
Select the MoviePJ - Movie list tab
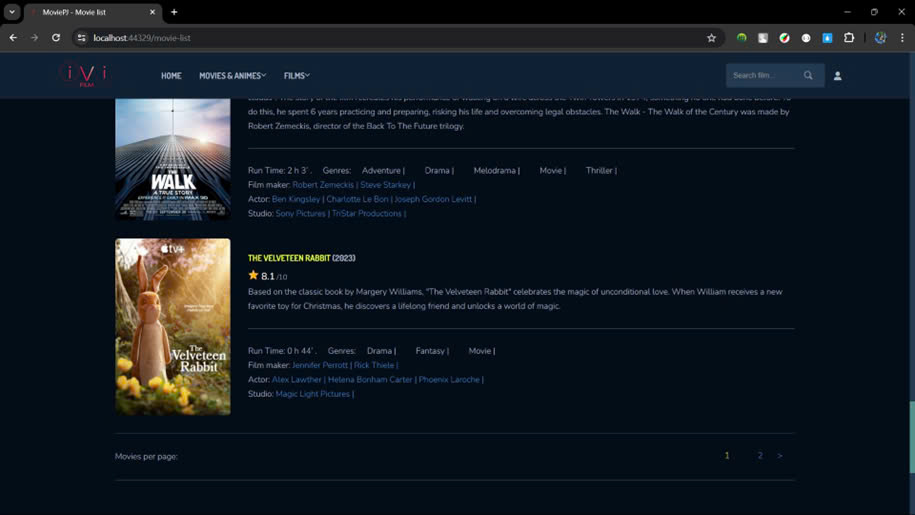pyautogui.click(x=92, y=12)
